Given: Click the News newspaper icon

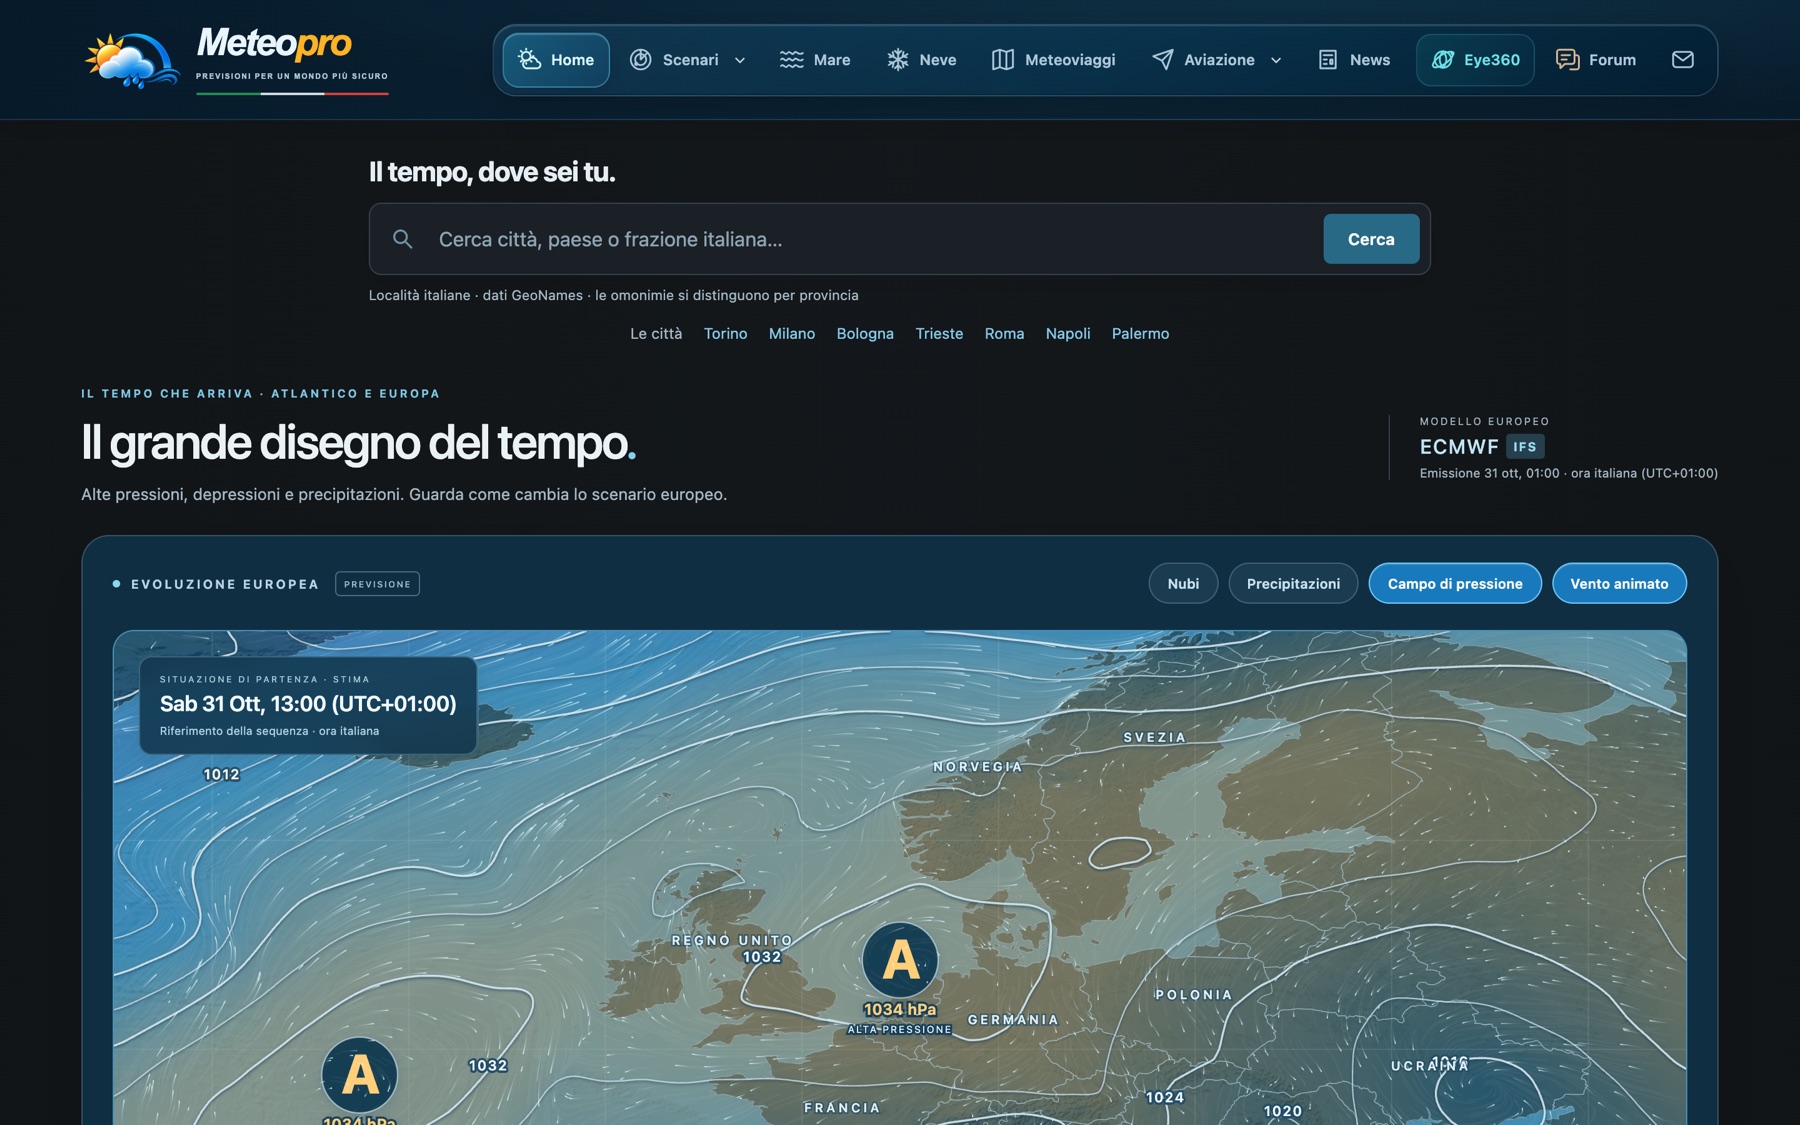Looking at the screenshot, I should point(1328,60).
